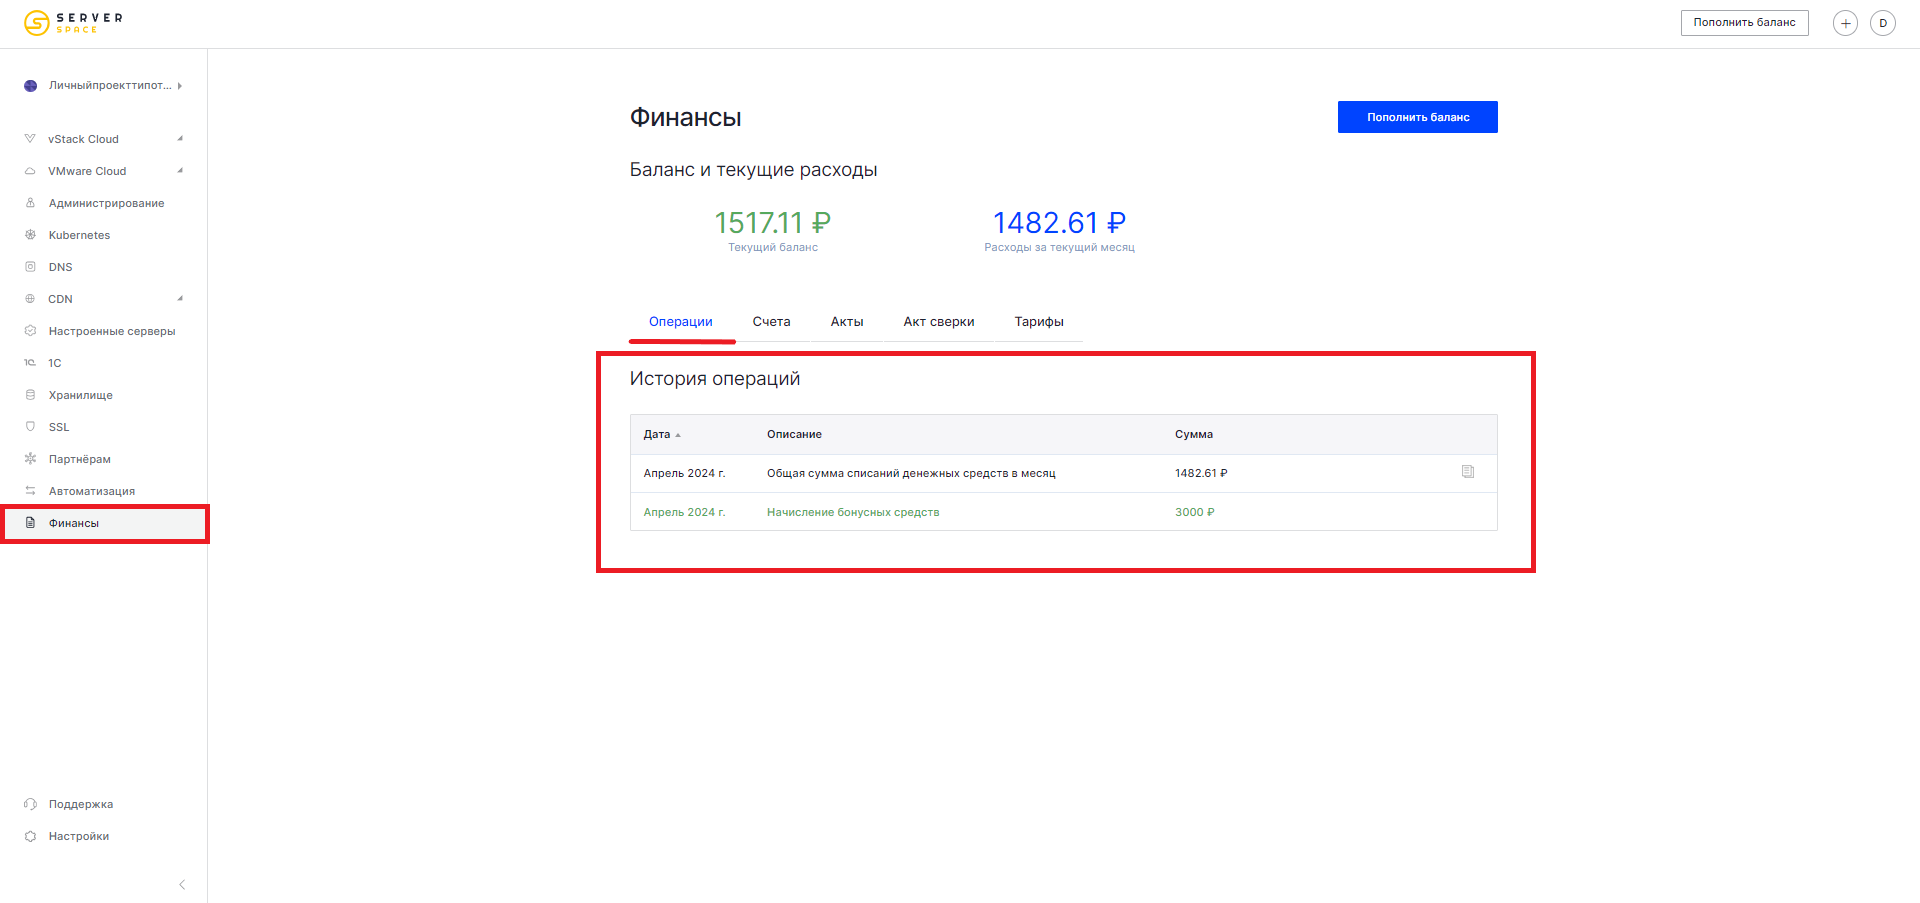1920x903 pixels.
Task: Click the Kubernetes sidebar icon
Action: pos(30,235)
